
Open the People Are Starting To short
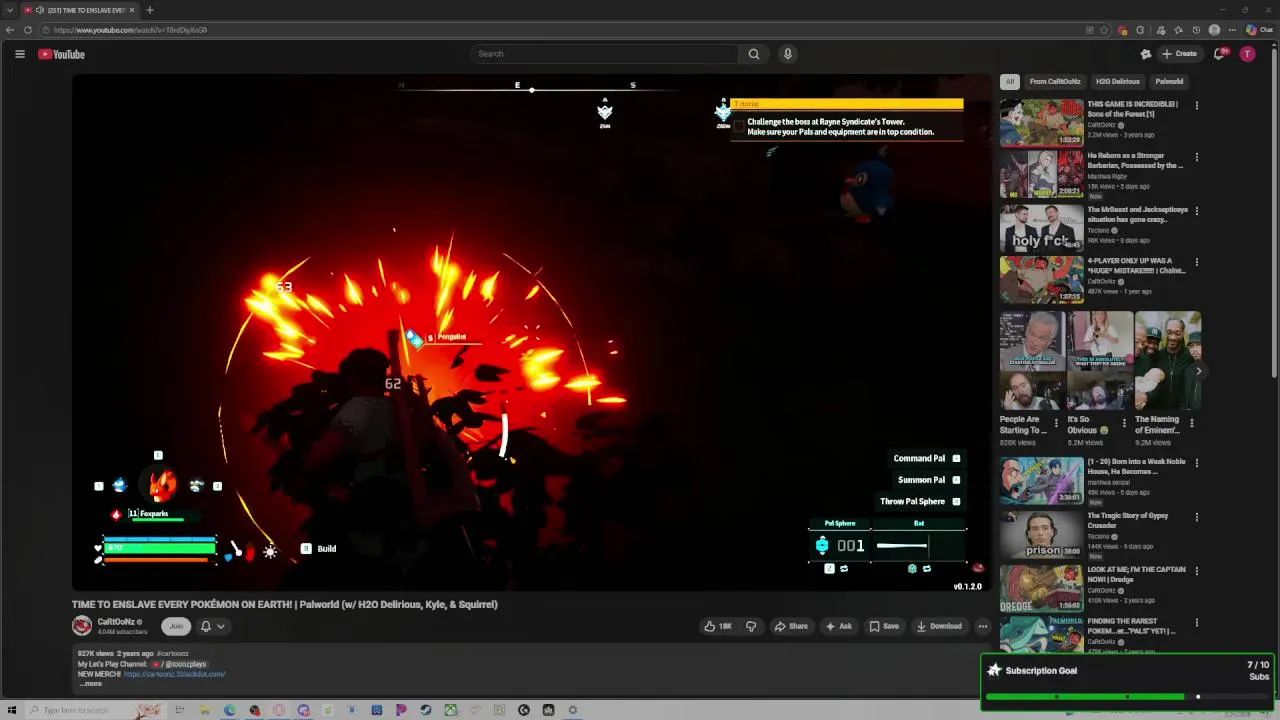coord(1032,361)
